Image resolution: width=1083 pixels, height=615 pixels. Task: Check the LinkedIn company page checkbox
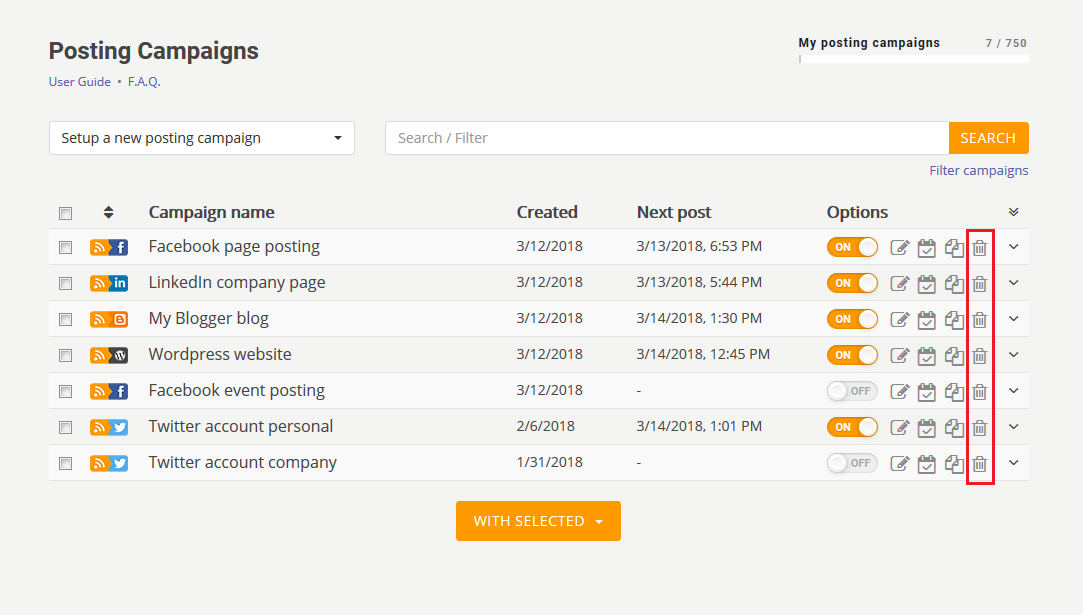pos(66,283)
